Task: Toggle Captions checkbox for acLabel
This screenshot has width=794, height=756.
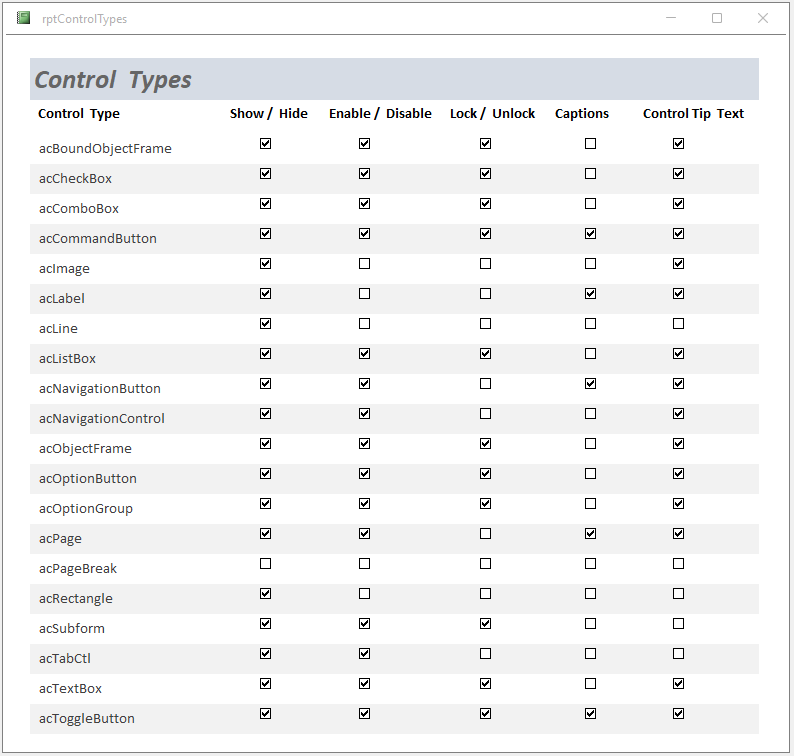Action: pos(590,293)
